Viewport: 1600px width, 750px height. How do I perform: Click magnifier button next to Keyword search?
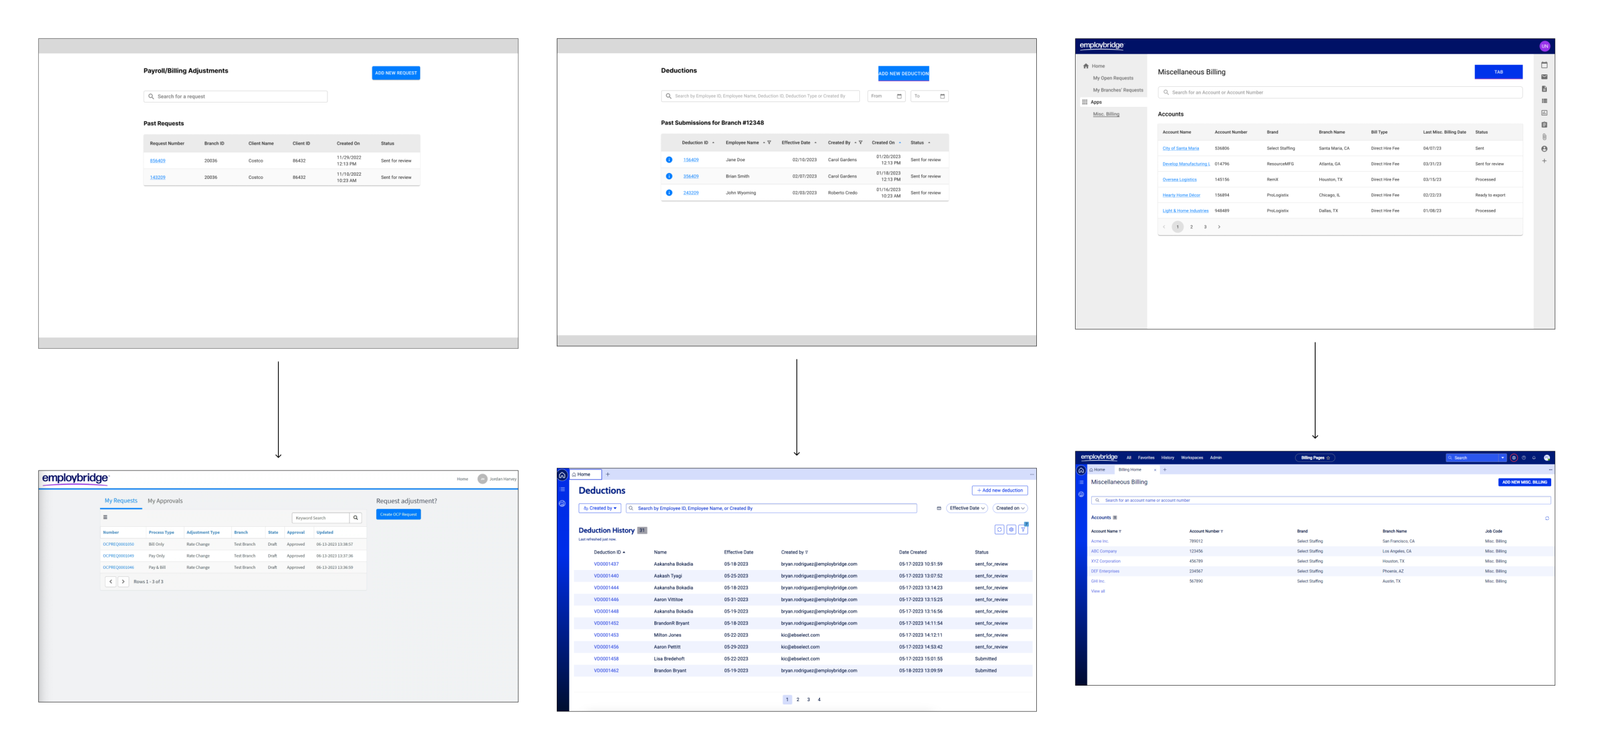355,518
